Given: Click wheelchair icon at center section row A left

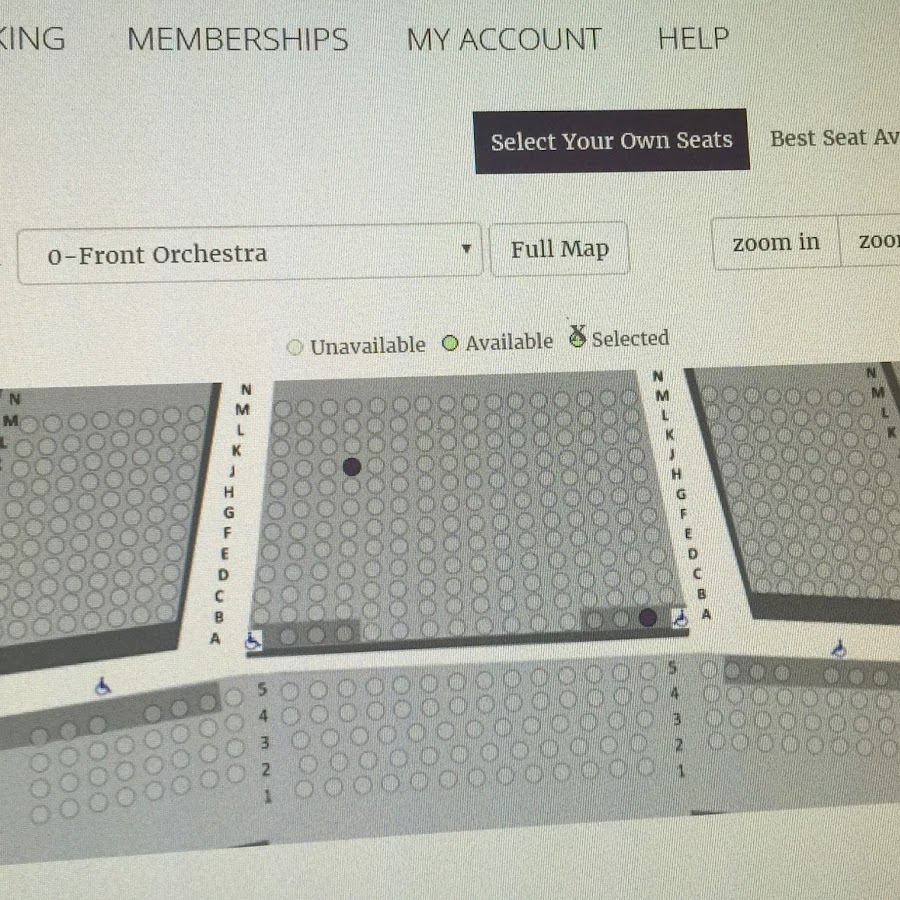Looking at the screenshot, I should click(x=253, y=641).
